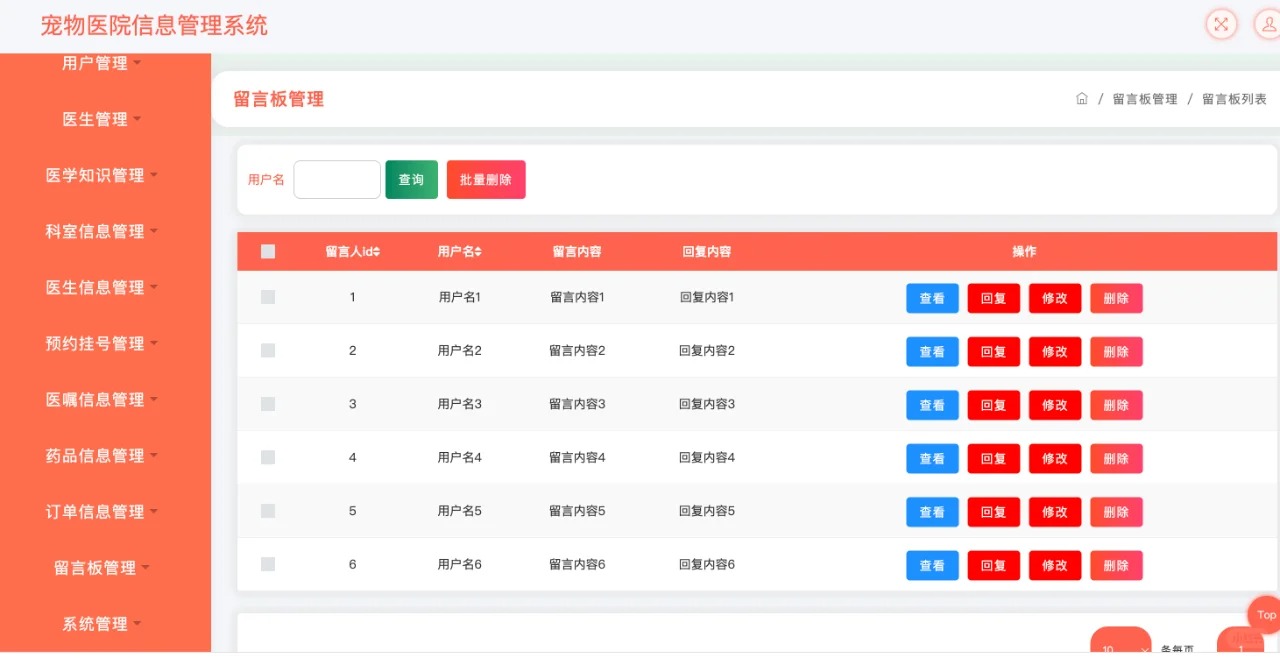
Task: Click 回复 button for row 用户名1
Action: [993, 298]
